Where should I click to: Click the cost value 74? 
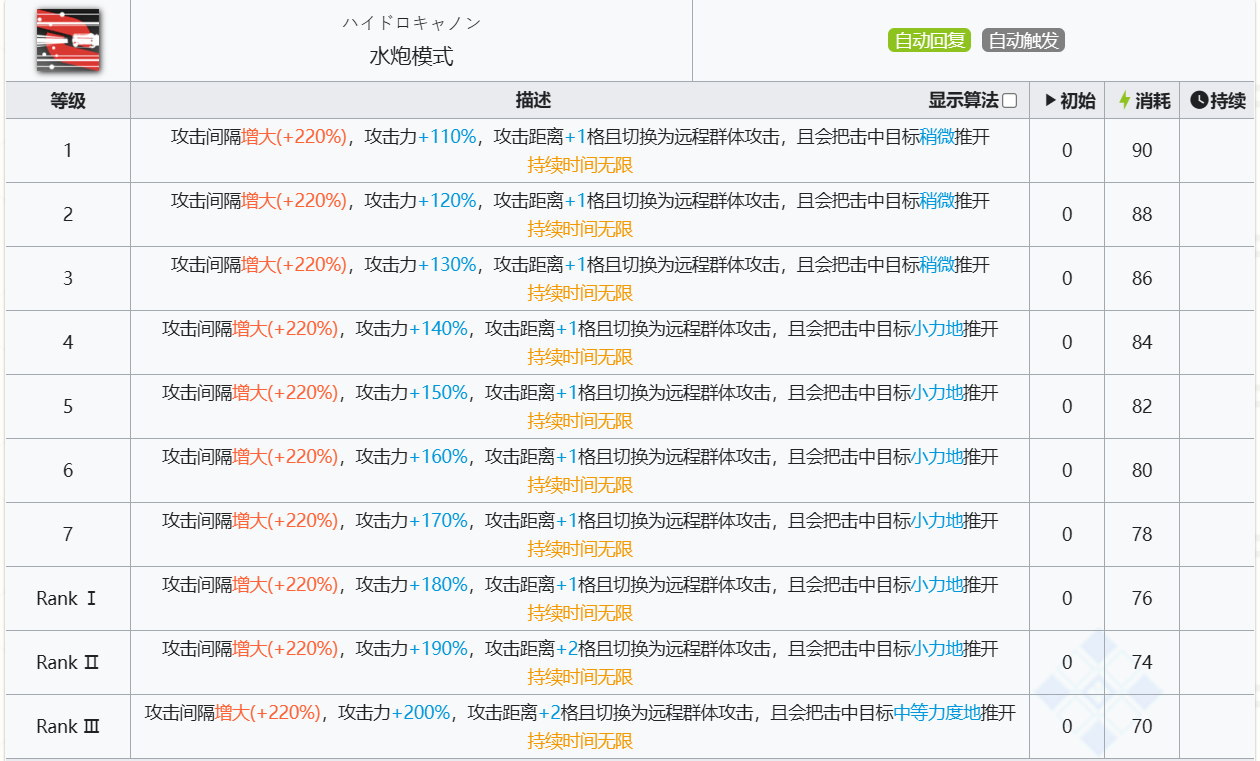[x=1142, y=663]
